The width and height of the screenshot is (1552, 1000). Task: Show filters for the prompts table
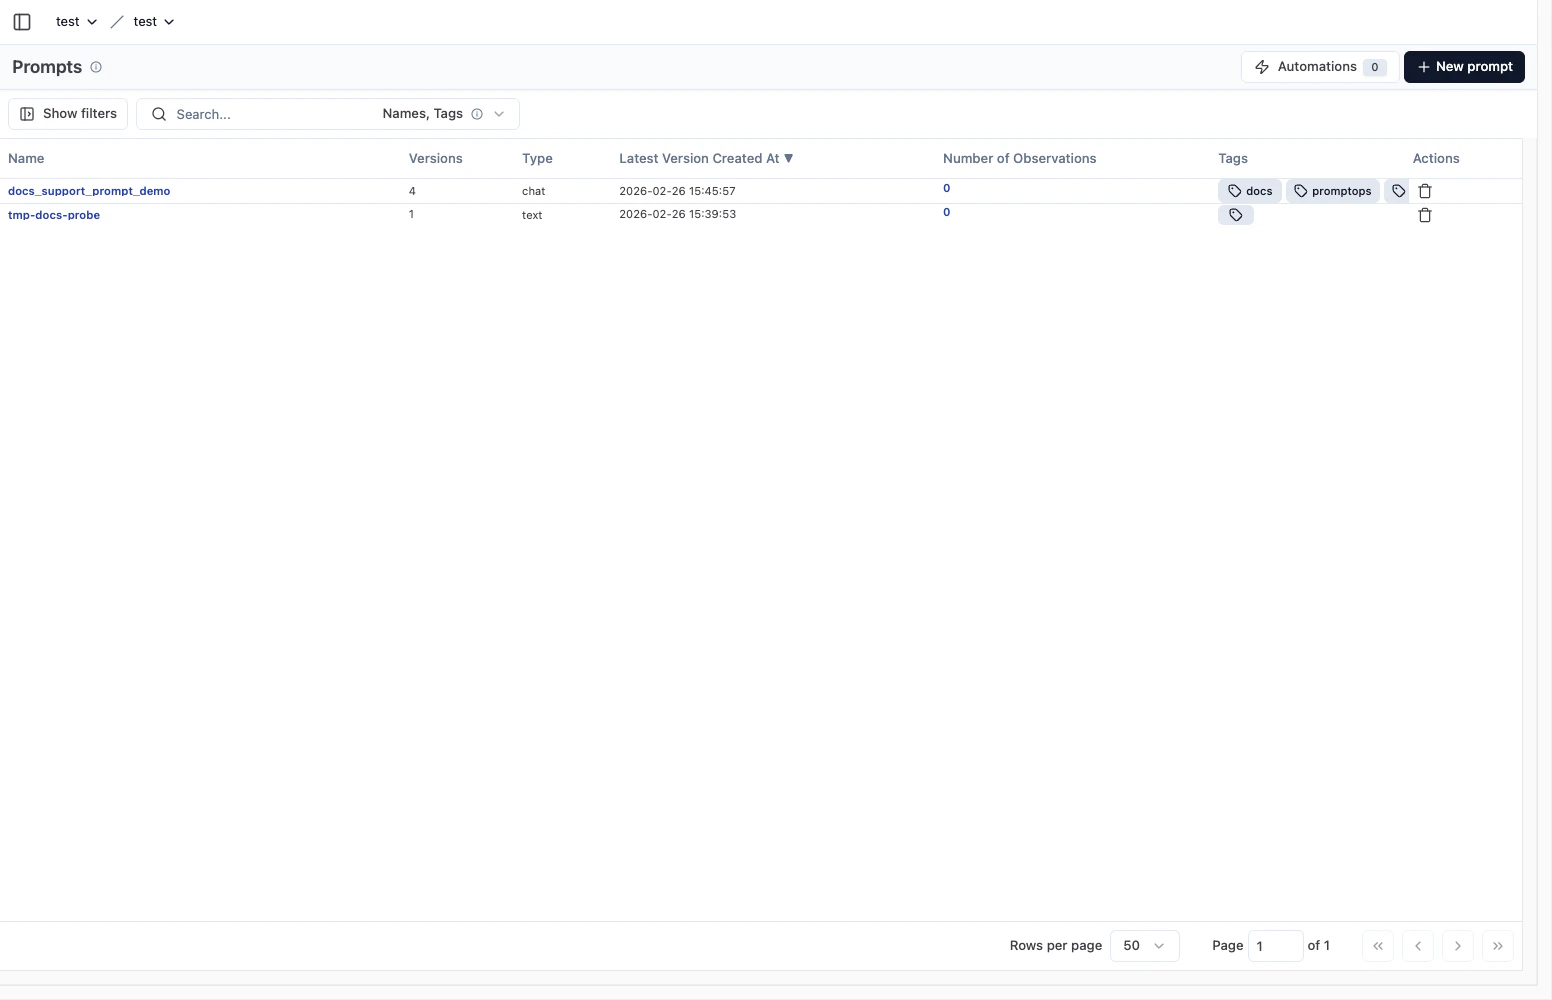pyautogui.click(x=67, y=113)
